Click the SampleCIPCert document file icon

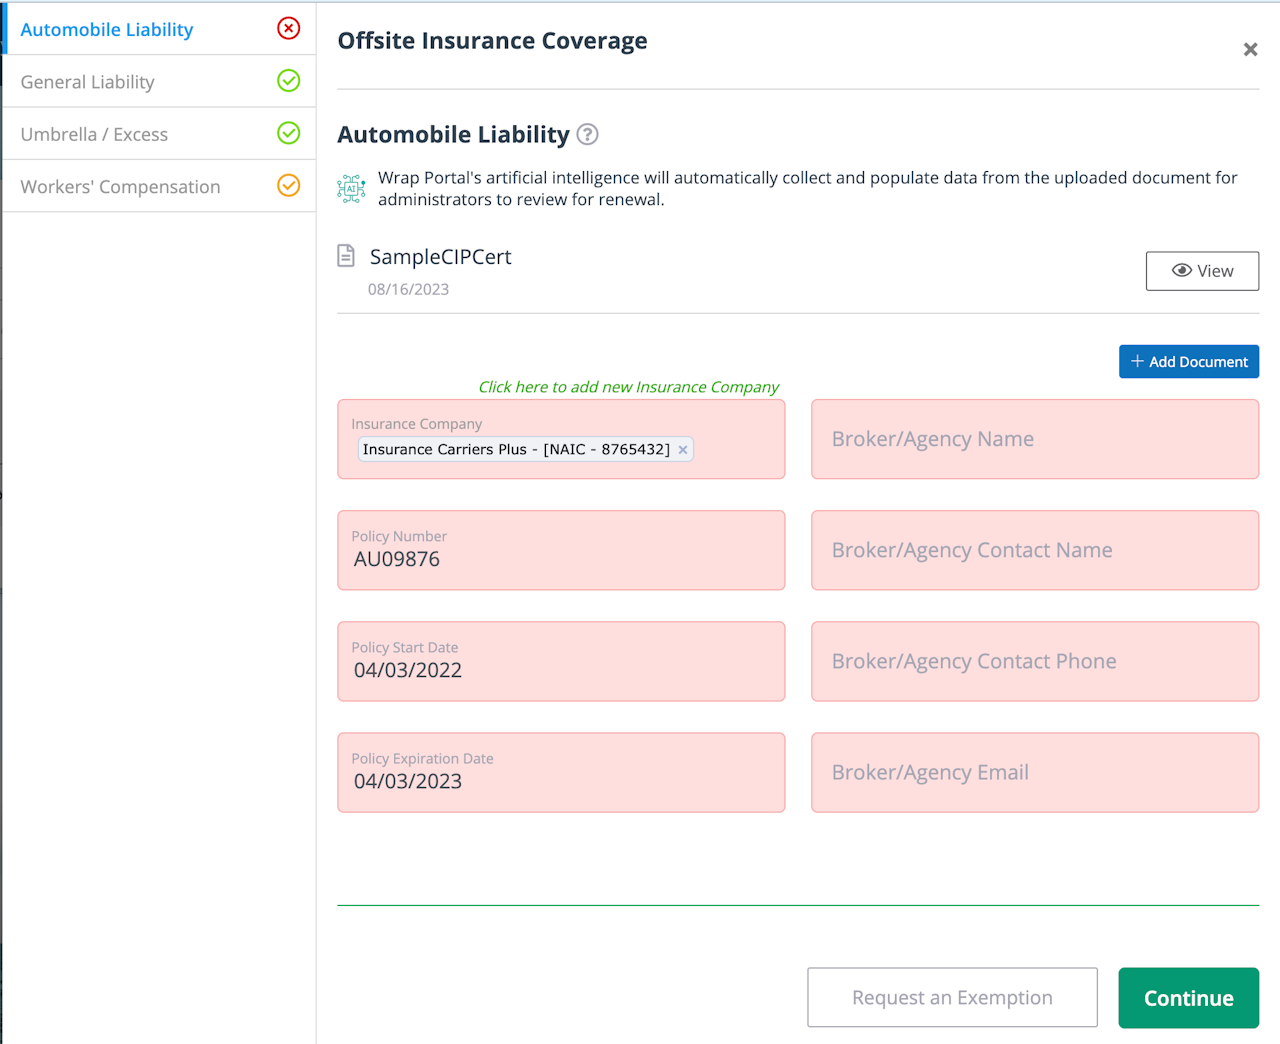346,256
